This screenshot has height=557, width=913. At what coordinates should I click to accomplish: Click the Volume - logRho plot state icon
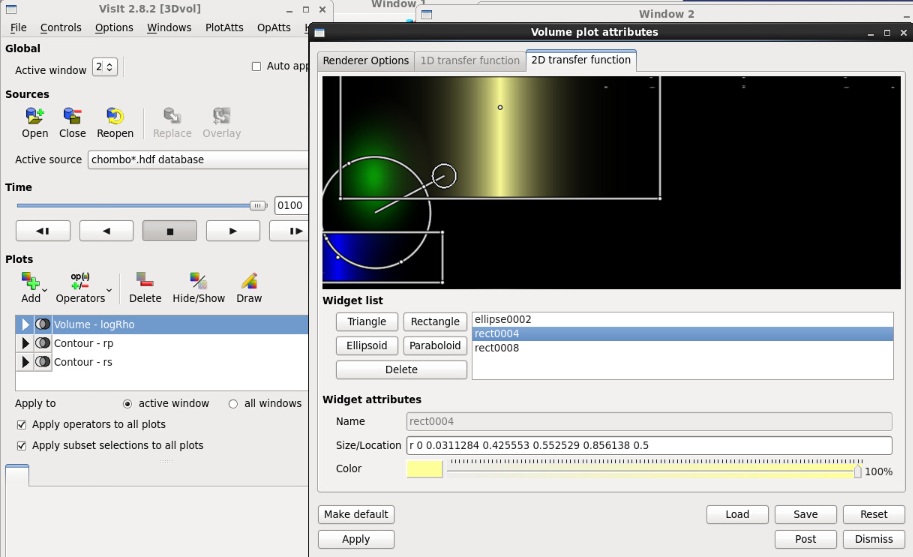[43, 324]
